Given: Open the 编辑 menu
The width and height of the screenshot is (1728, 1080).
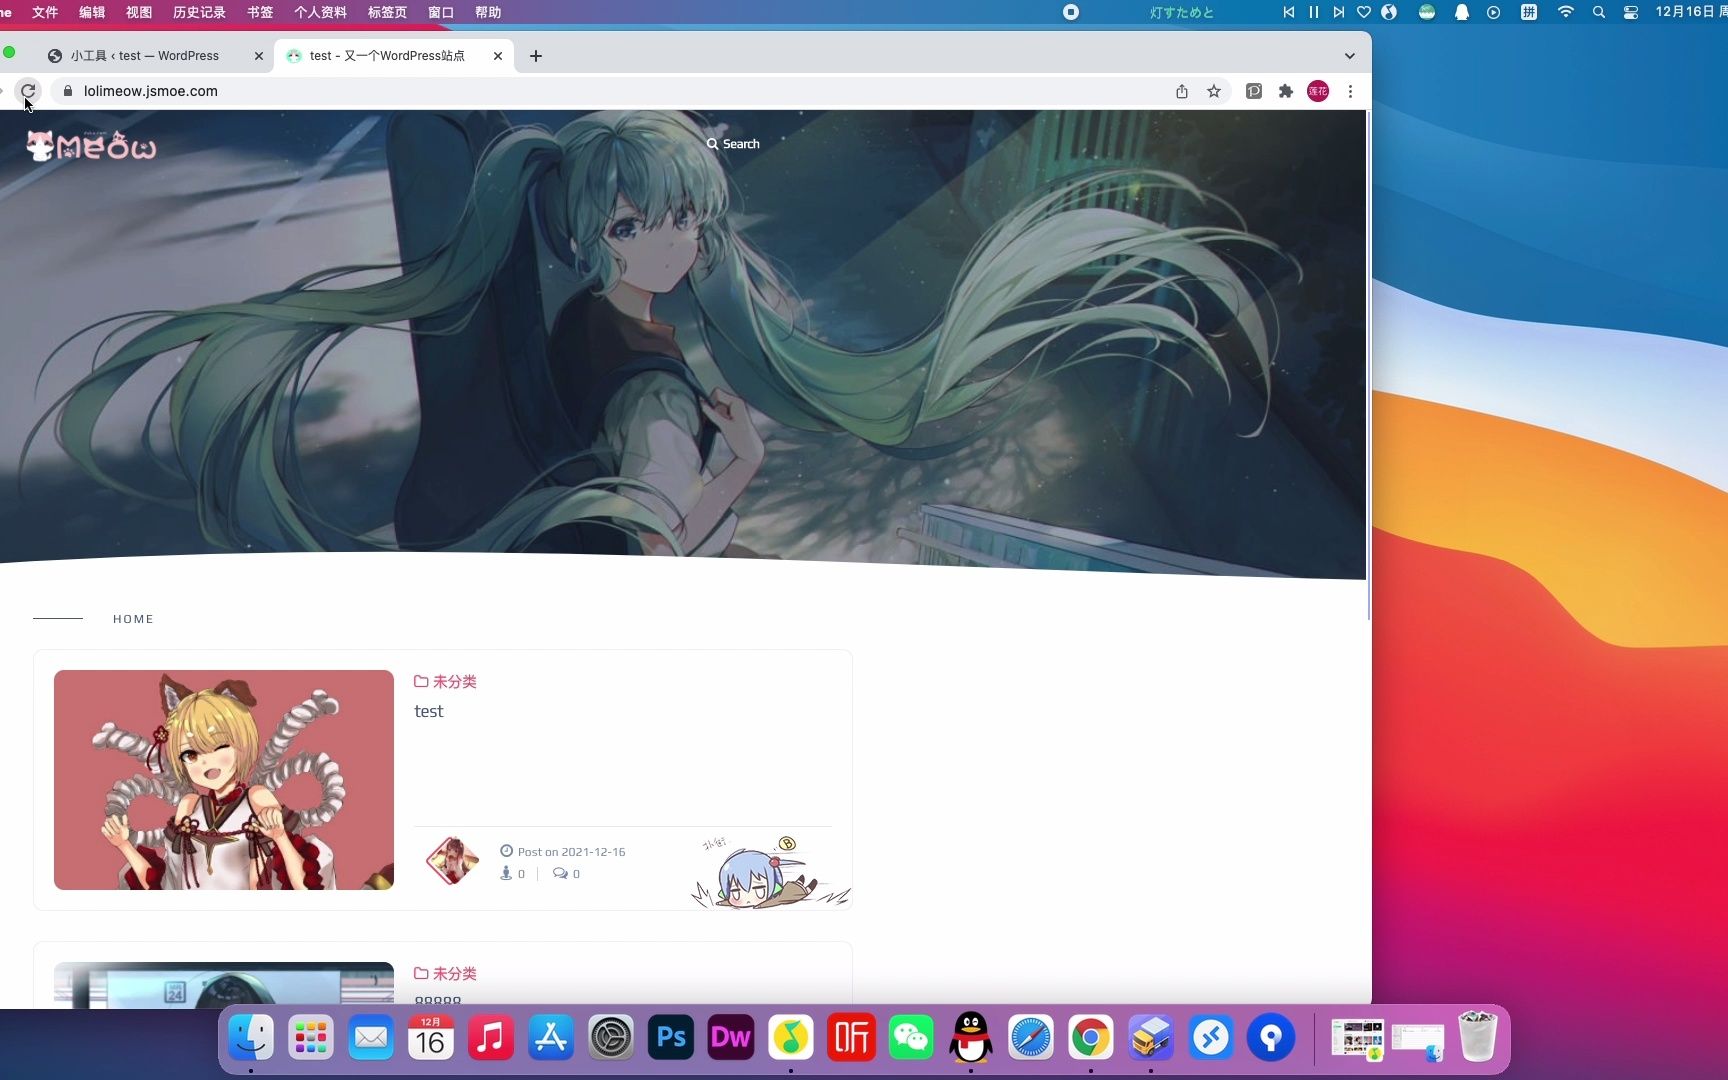Looking at the screenshot, I should pos(92,12).
